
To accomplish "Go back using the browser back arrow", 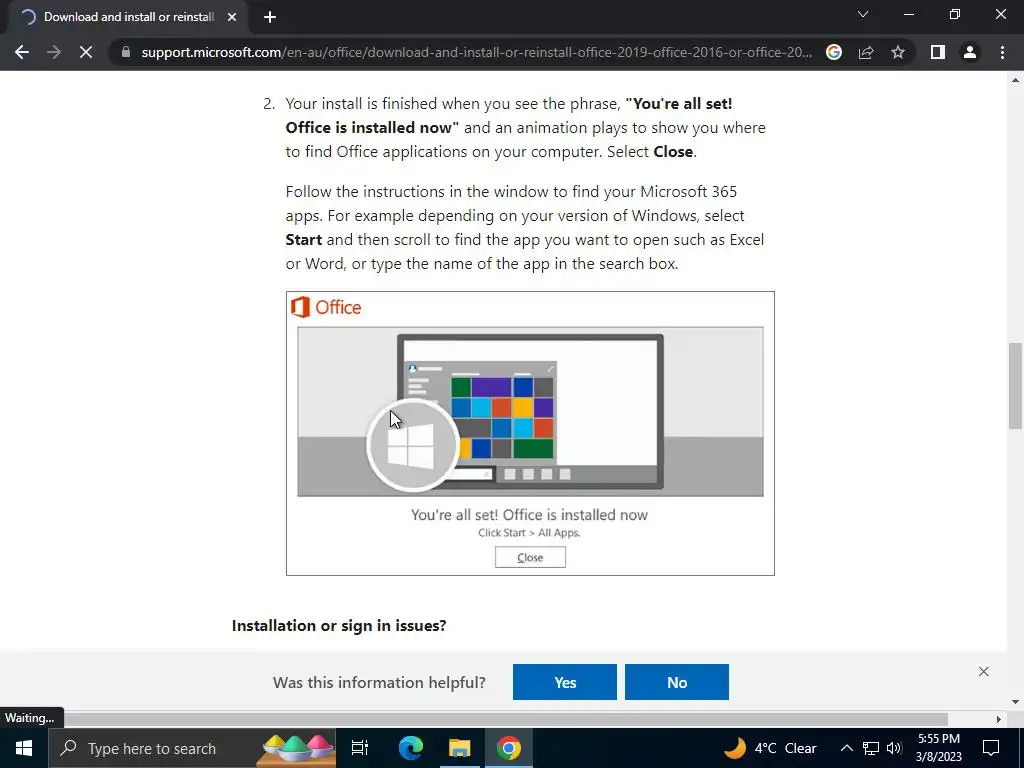I will pos(22,52).
